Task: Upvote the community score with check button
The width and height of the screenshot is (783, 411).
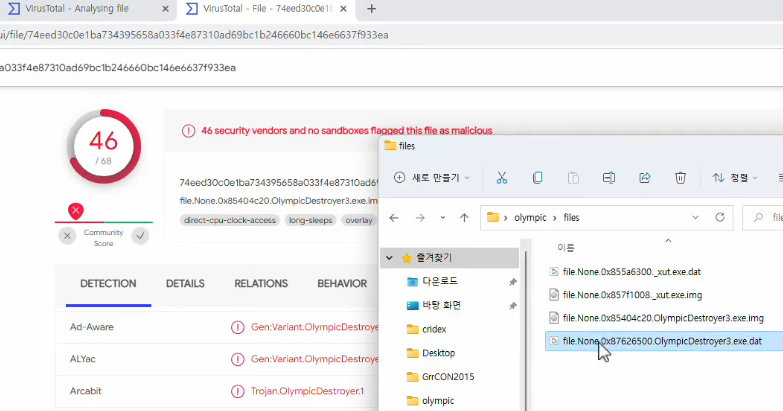Action: pyautogui.click(x=140, y=236)
